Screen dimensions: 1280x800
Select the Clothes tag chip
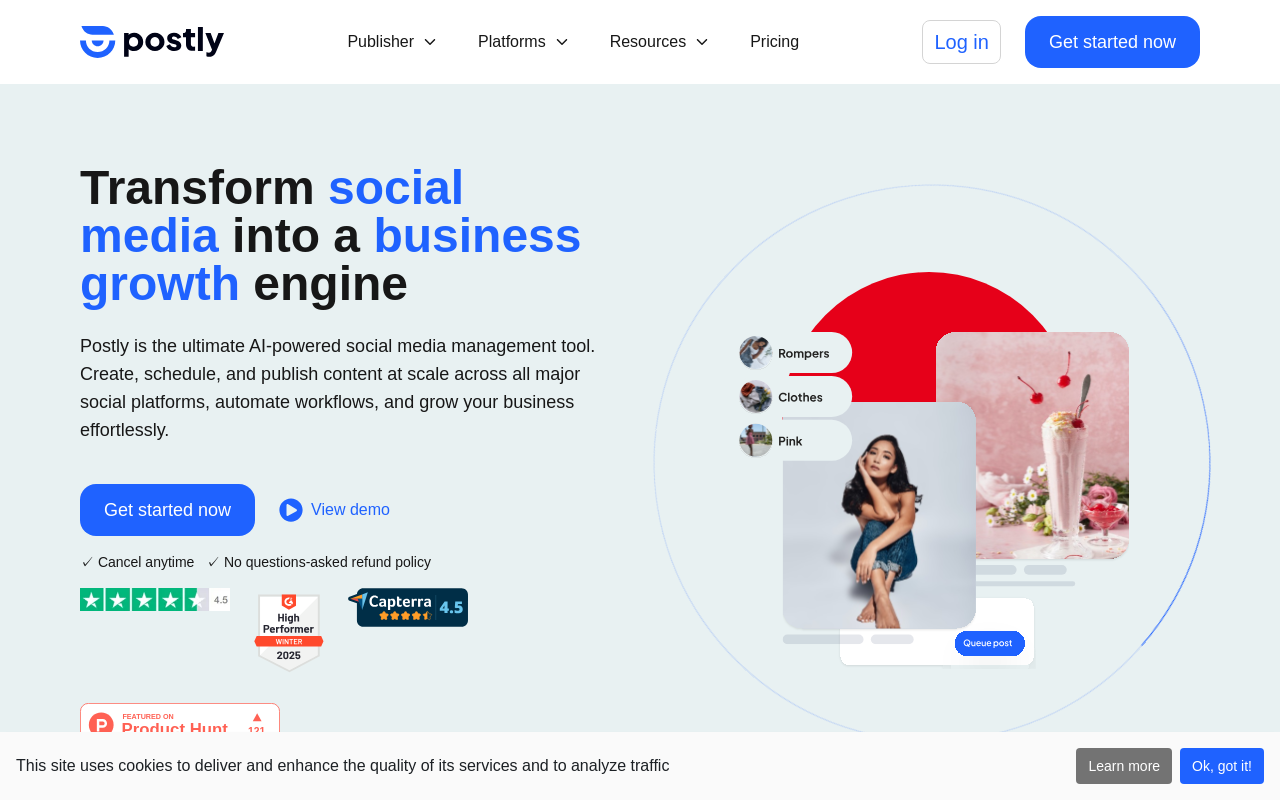pyautogui.click(x=796, y=397)
